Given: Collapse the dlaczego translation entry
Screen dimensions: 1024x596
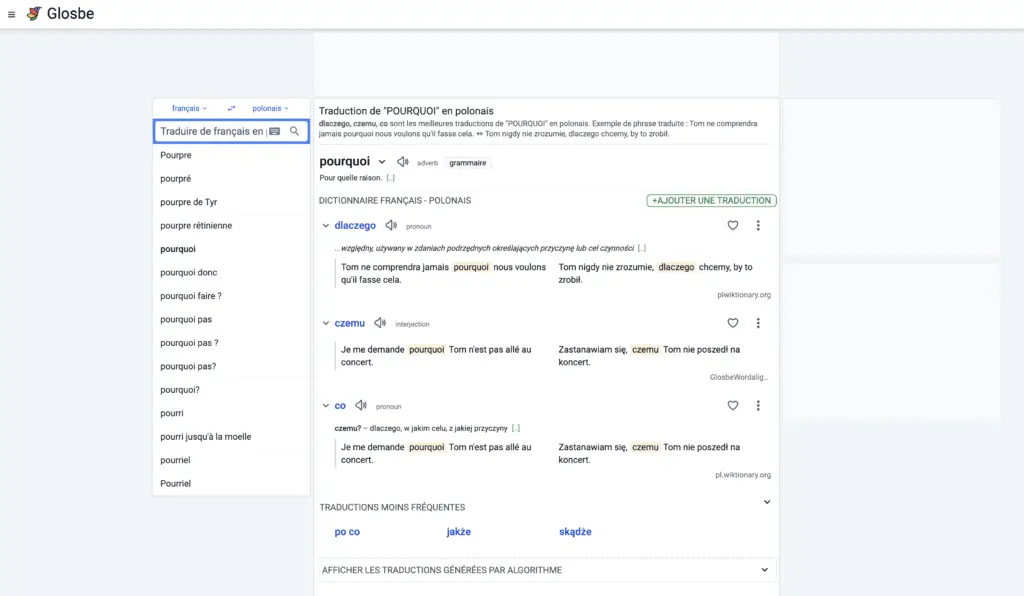Looking at the screenshot, I should click(326, 226).
